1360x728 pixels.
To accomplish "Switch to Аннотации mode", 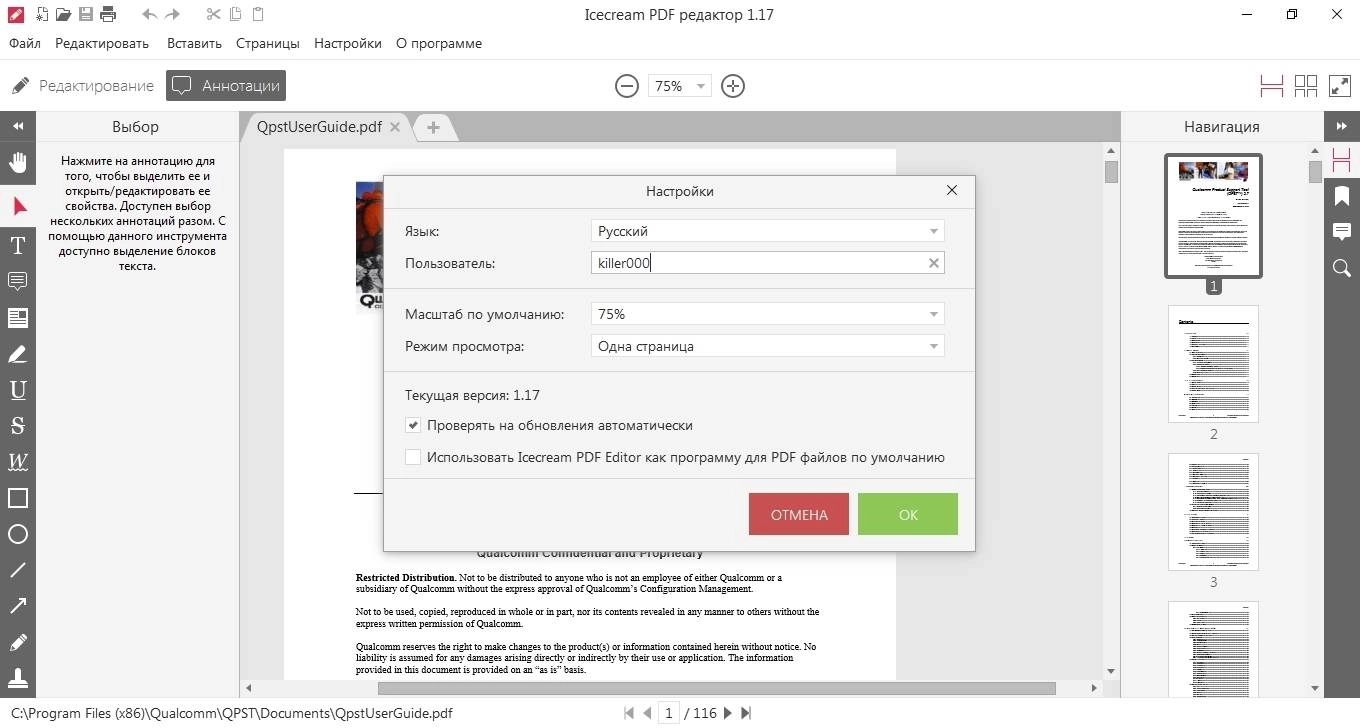I will pyautogui.click(x=226, y=86).
